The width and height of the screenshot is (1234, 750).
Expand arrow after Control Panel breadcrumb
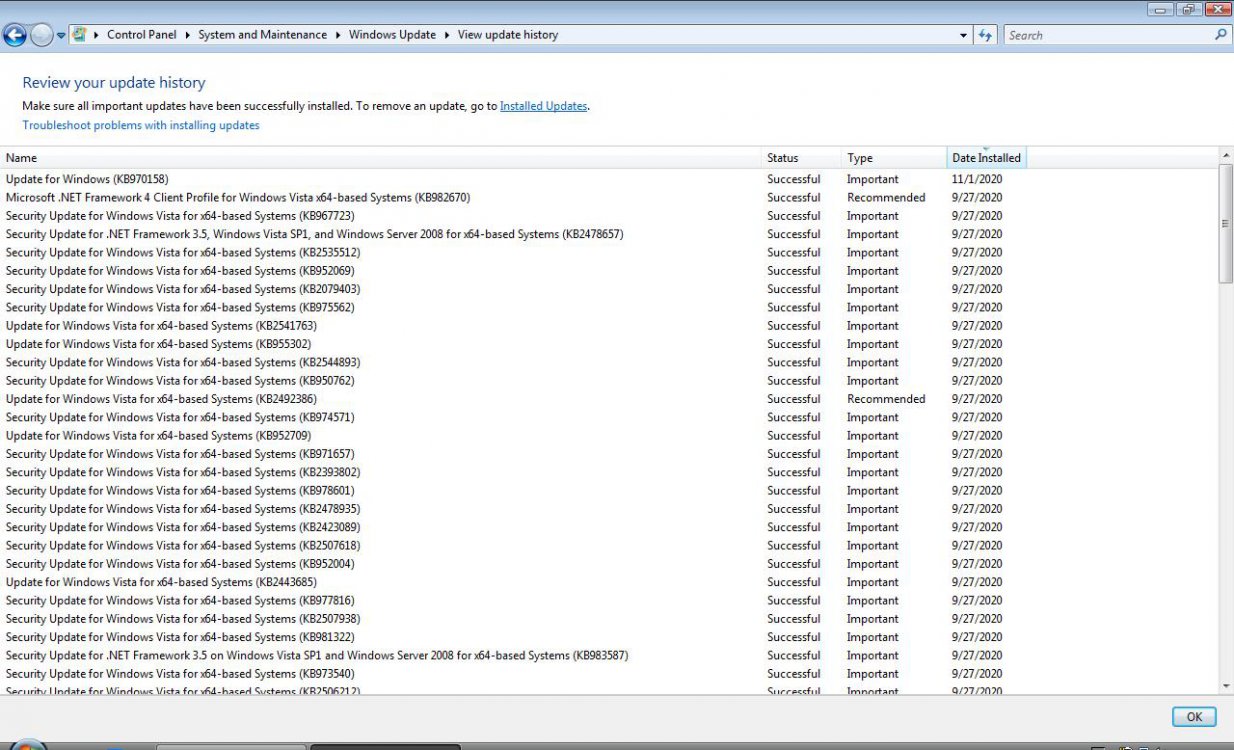pyautogui.click(x=187, y=35)
